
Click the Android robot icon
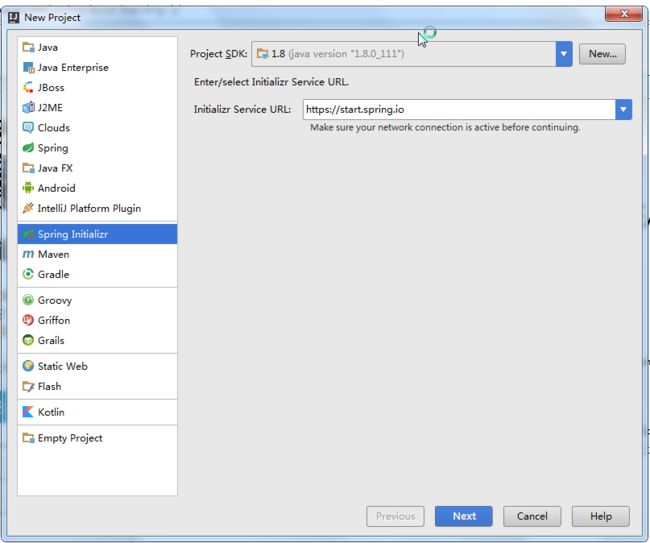tap(28, 188)
